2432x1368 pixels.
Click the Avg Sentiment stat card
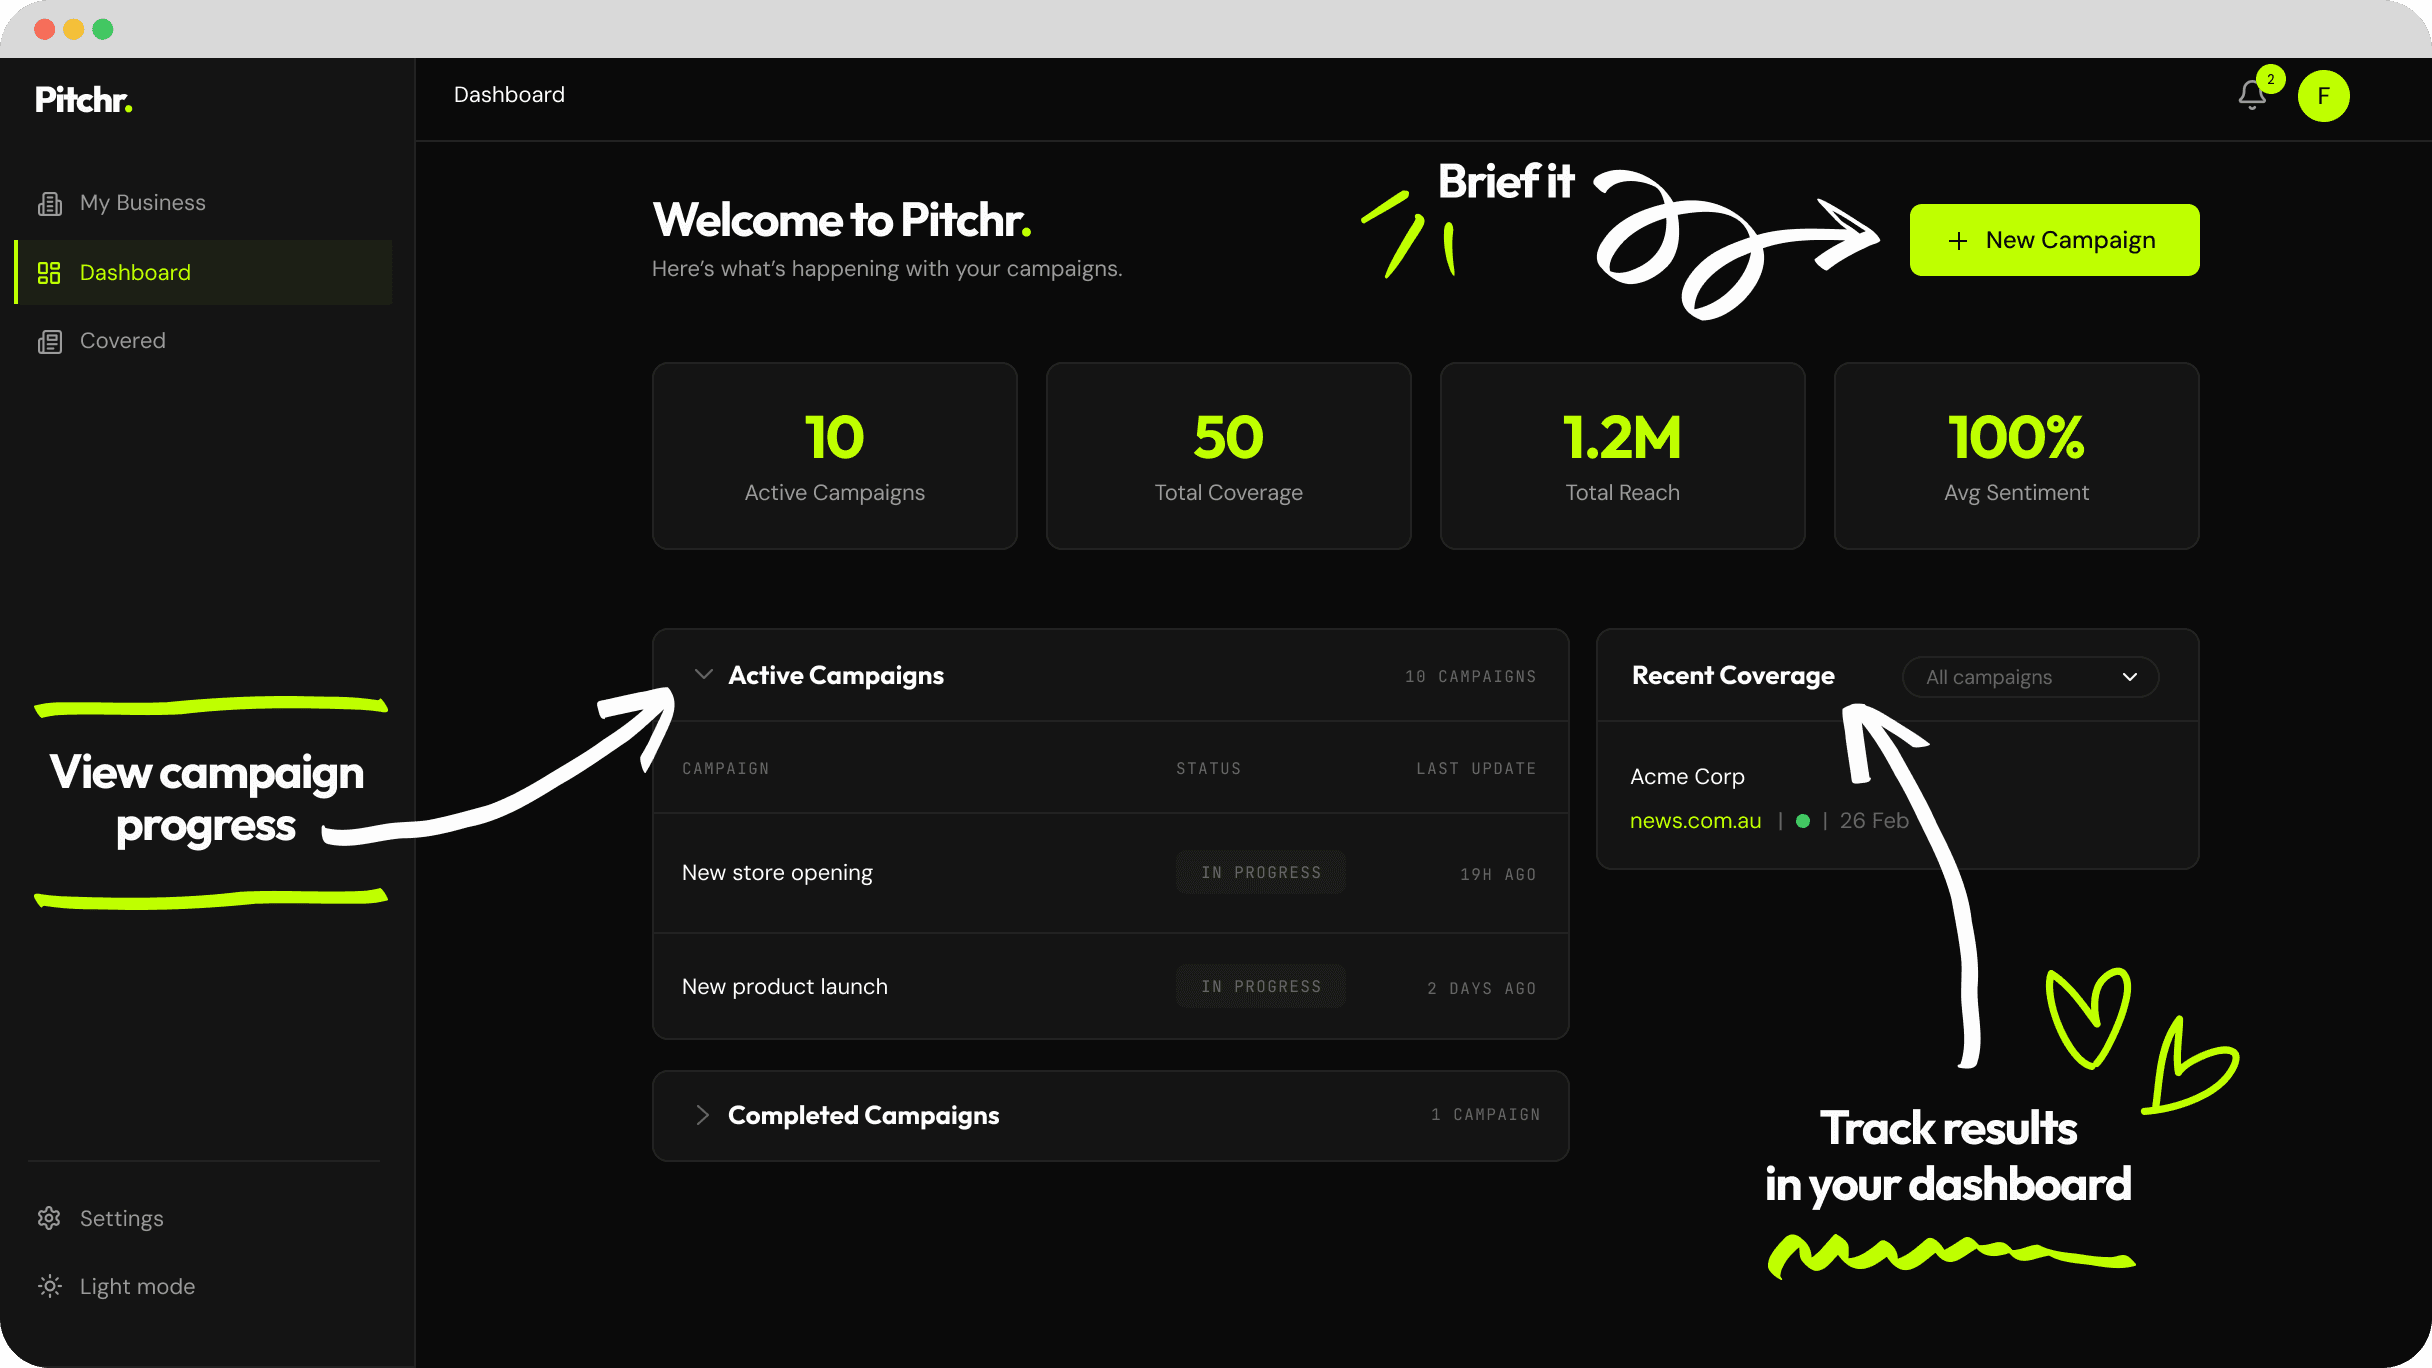(2017, 456)
